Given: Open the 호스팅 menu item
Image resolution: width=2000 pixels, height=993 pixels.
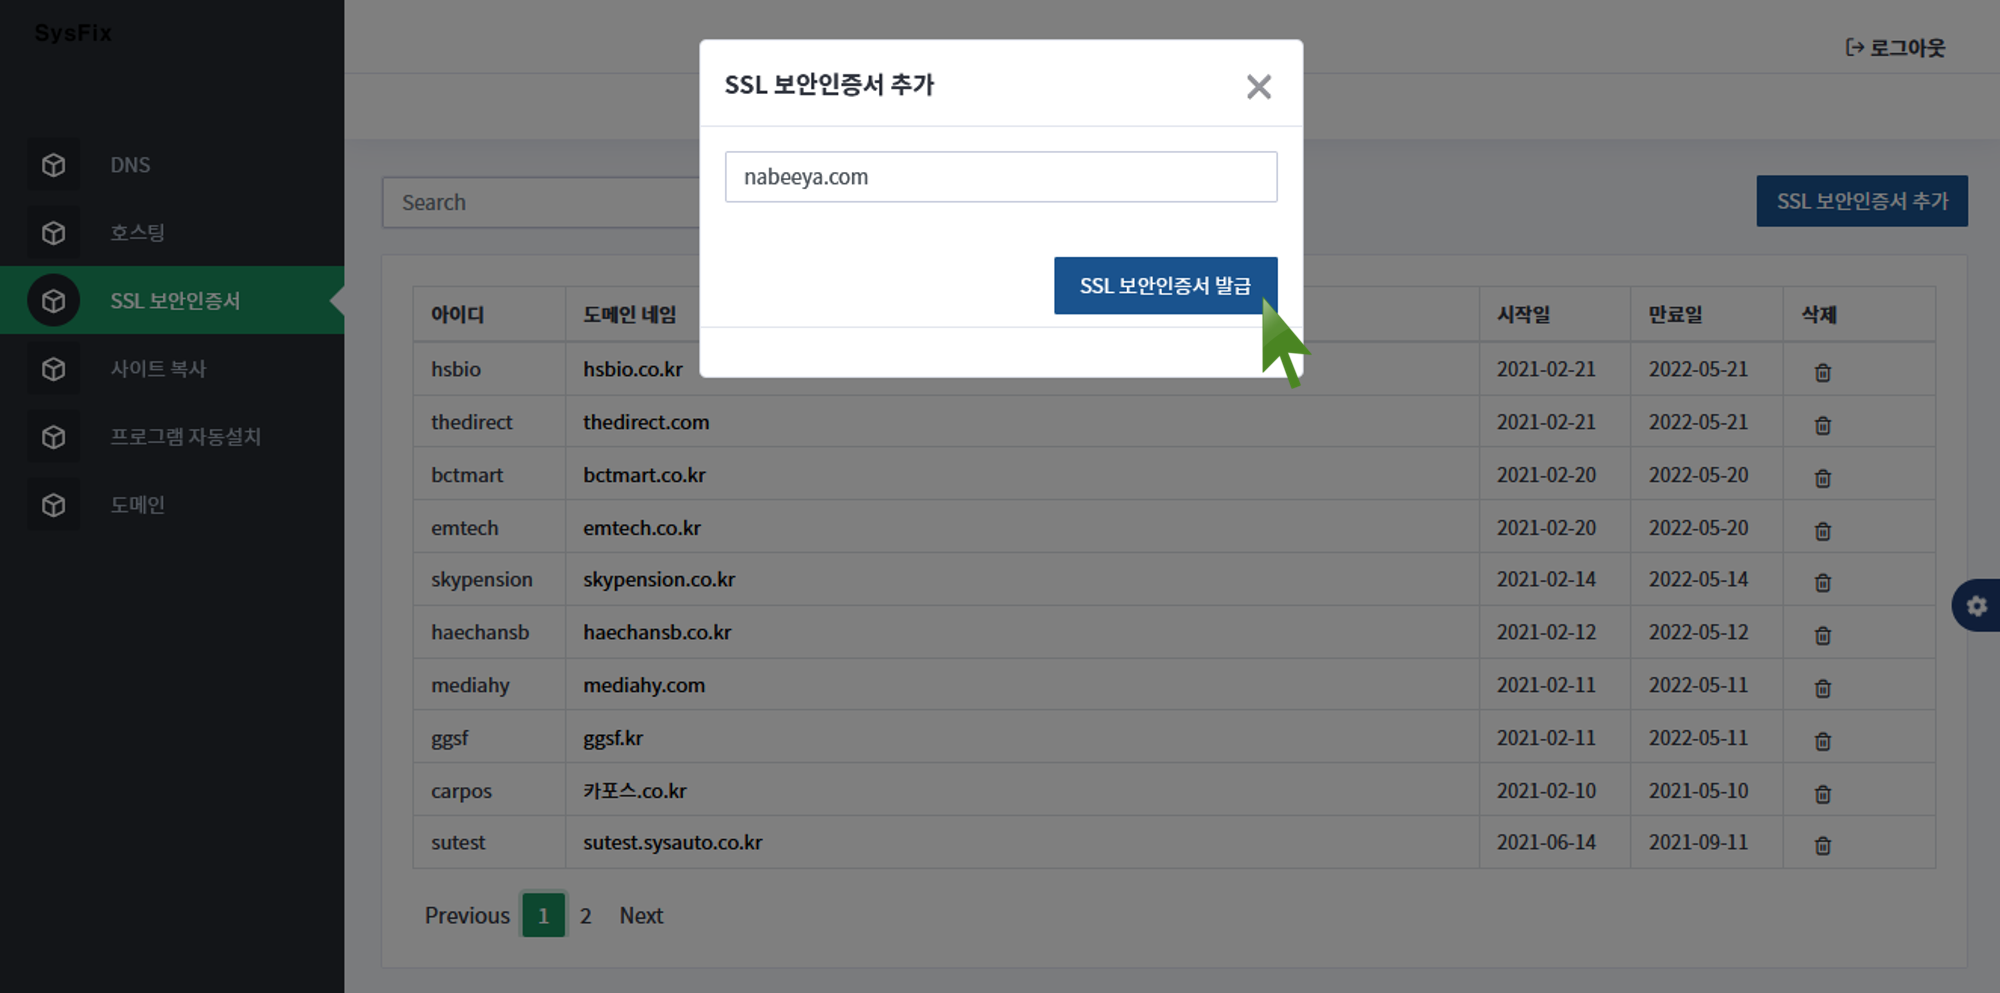Looking at the screenshot, I should [137, 233].
